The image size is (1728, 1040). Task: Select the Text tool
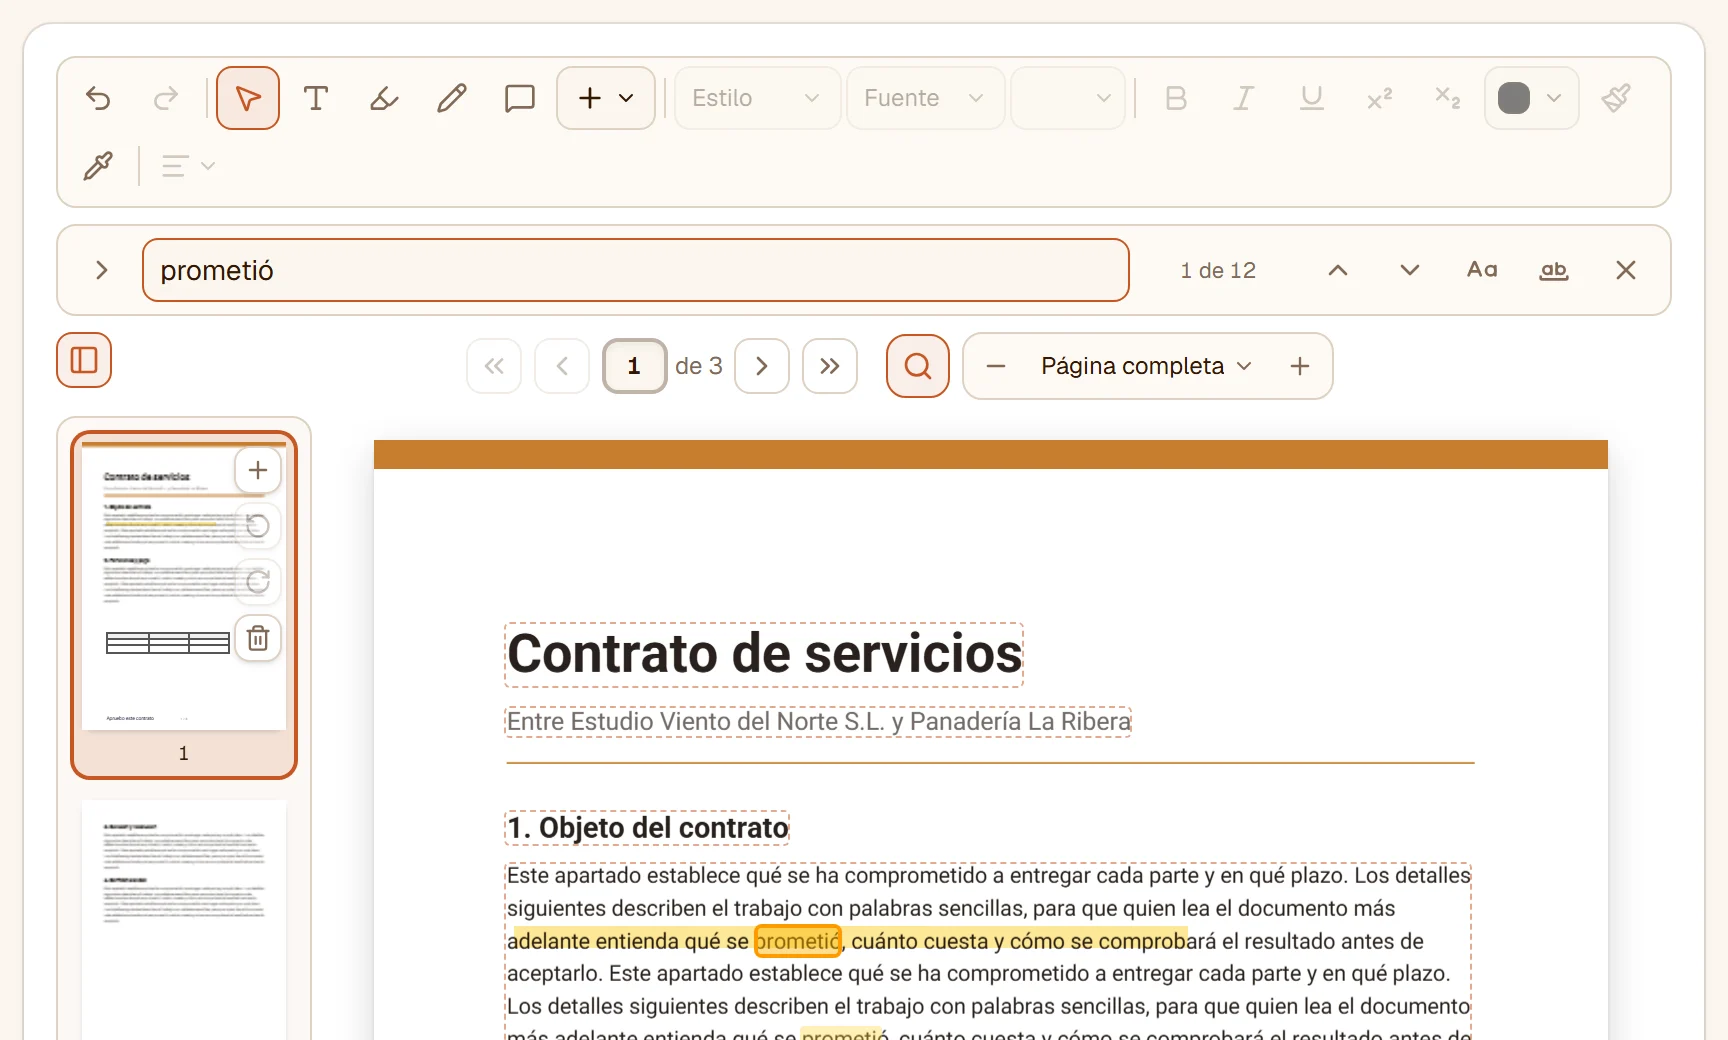pos(316,98)
